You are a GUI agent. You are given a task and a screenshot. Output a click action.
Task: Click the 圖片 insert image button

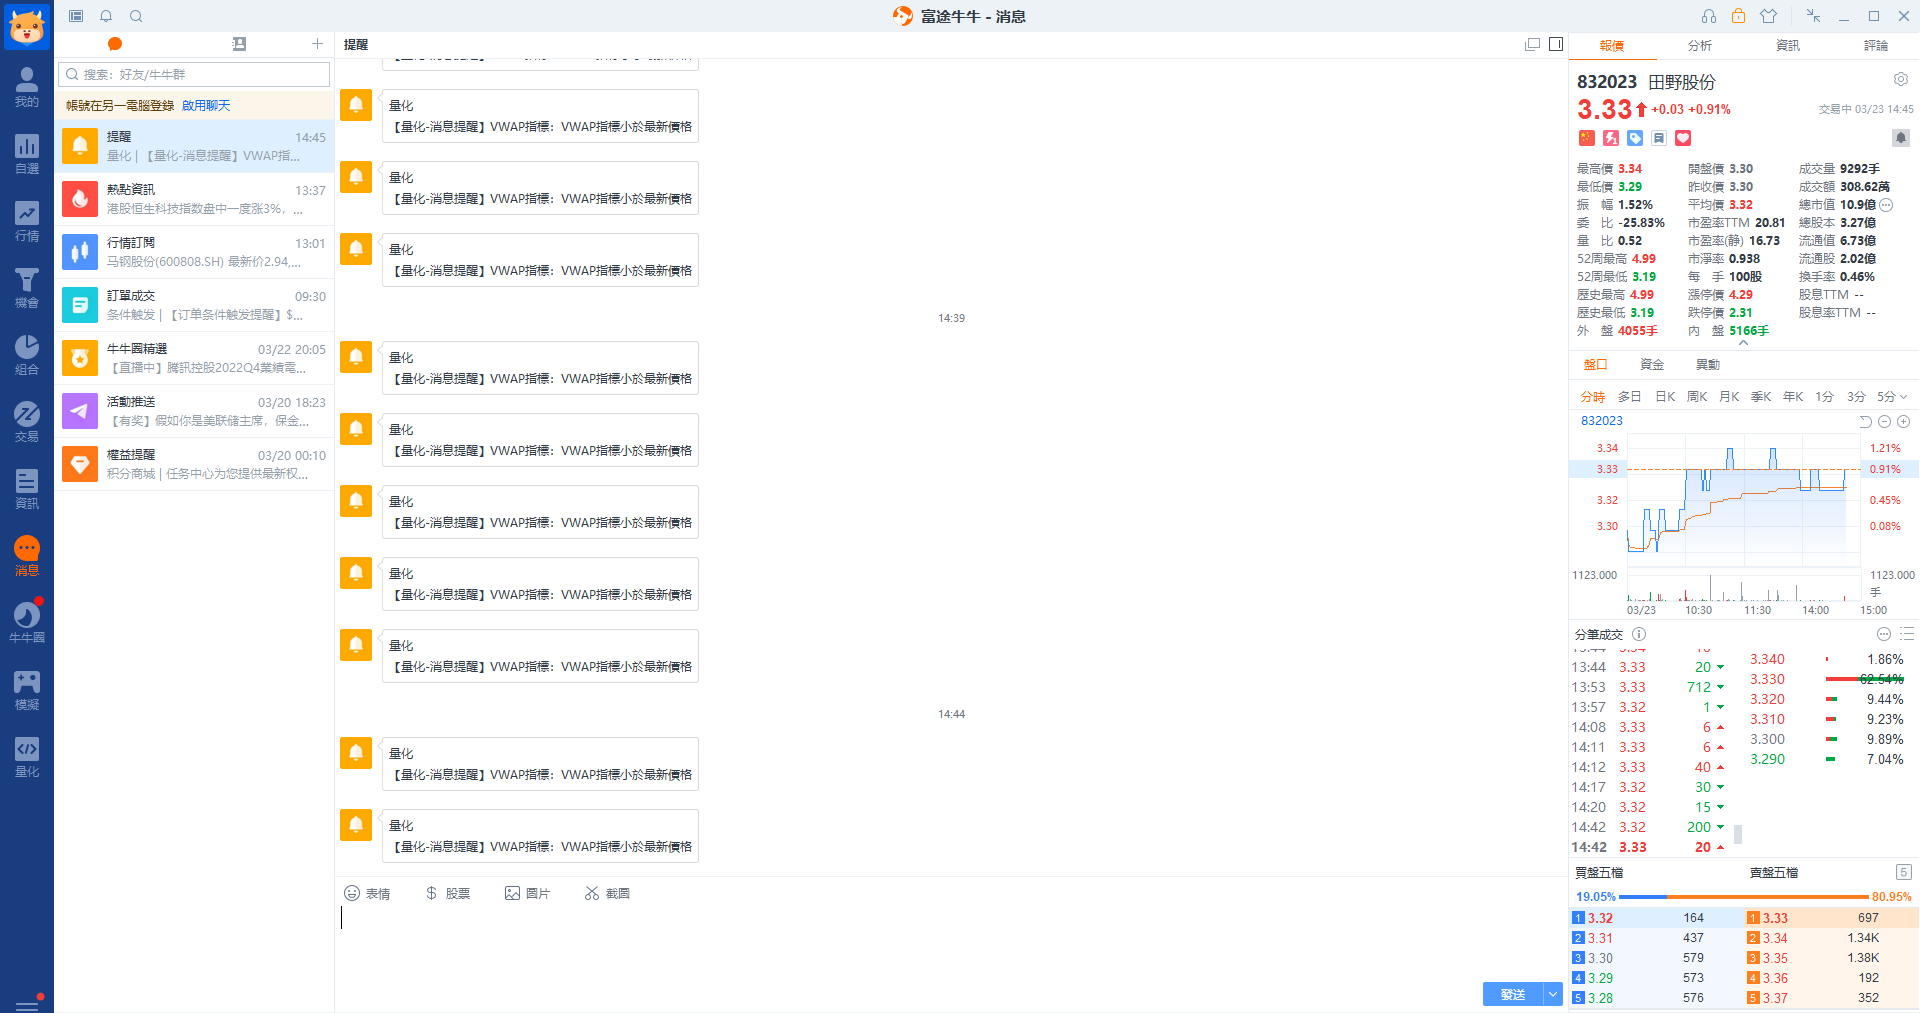527,893
